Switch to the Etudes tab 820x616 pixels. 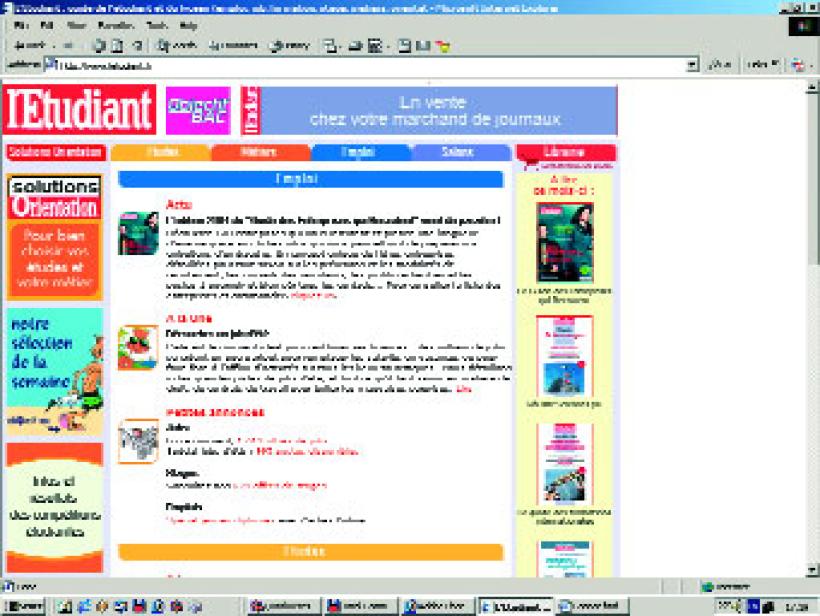(x=161, y=152)
